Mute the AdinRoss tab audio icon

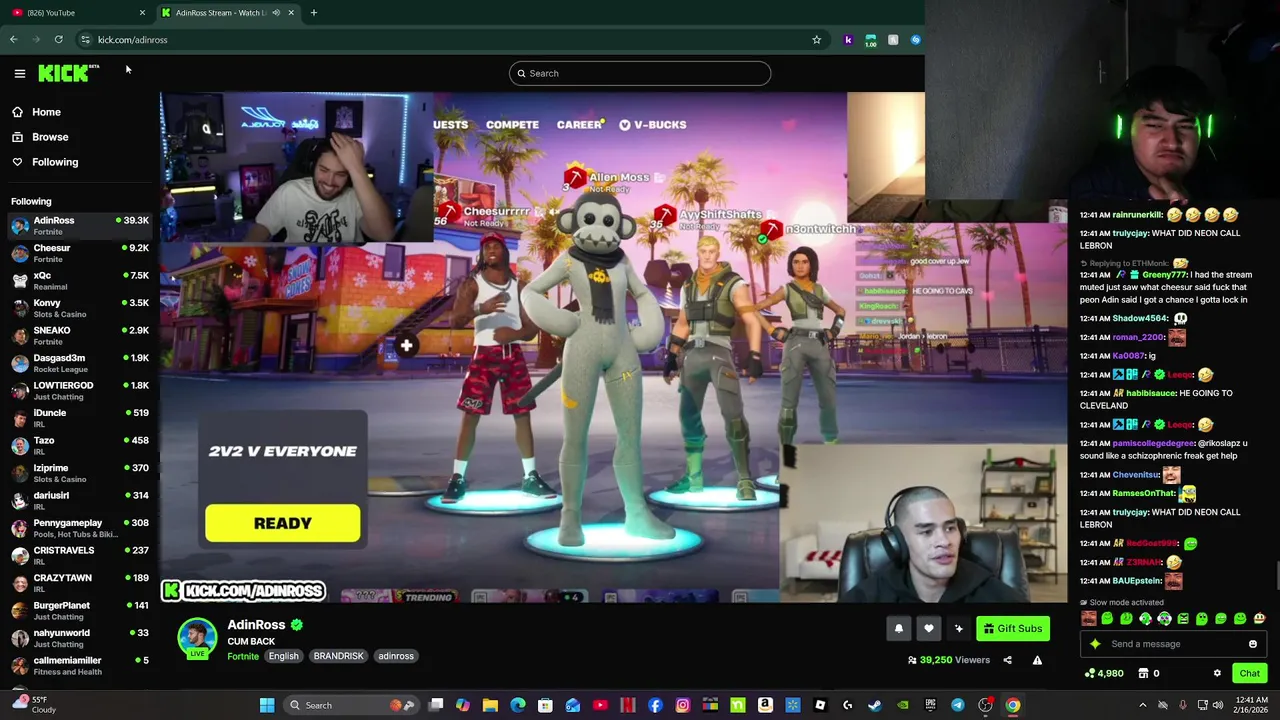276,13
